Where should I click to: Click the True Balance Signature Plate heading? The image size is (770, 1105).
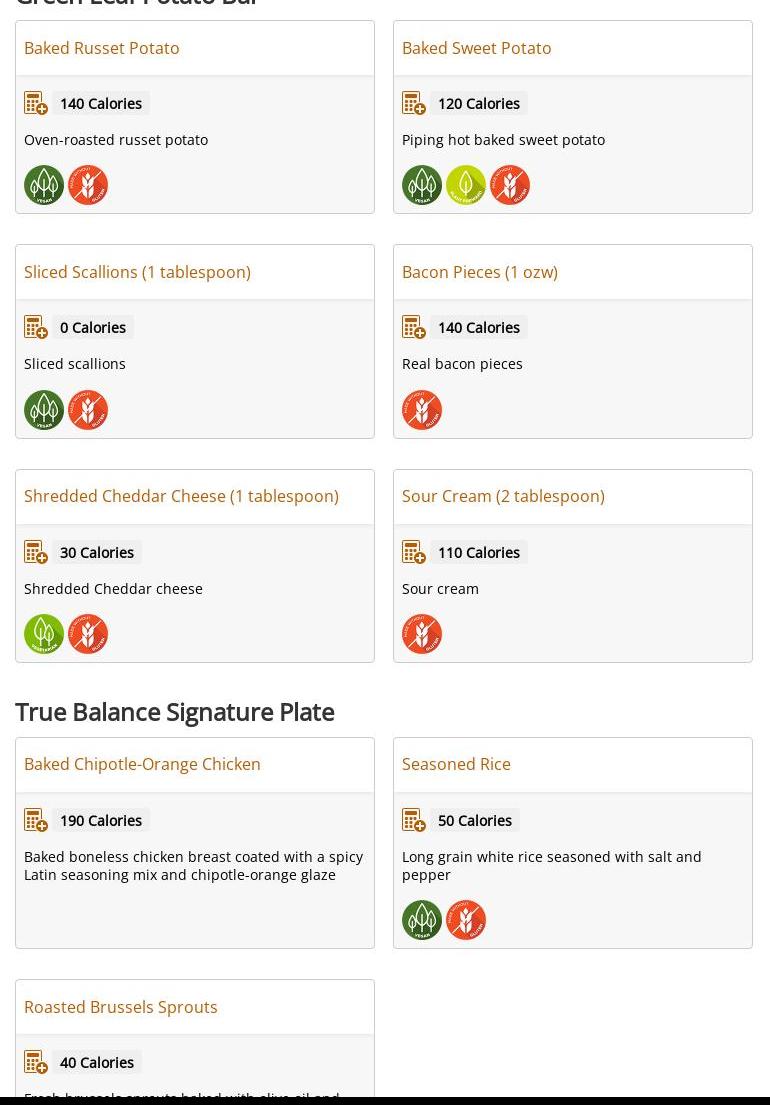click(175, 712)
